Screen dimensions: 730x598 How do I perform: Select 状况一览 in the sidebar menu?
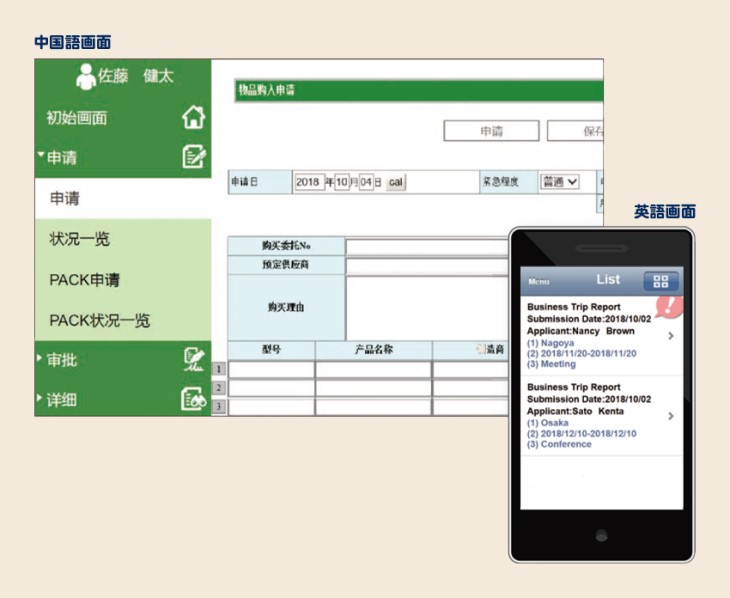click(80, 240)
